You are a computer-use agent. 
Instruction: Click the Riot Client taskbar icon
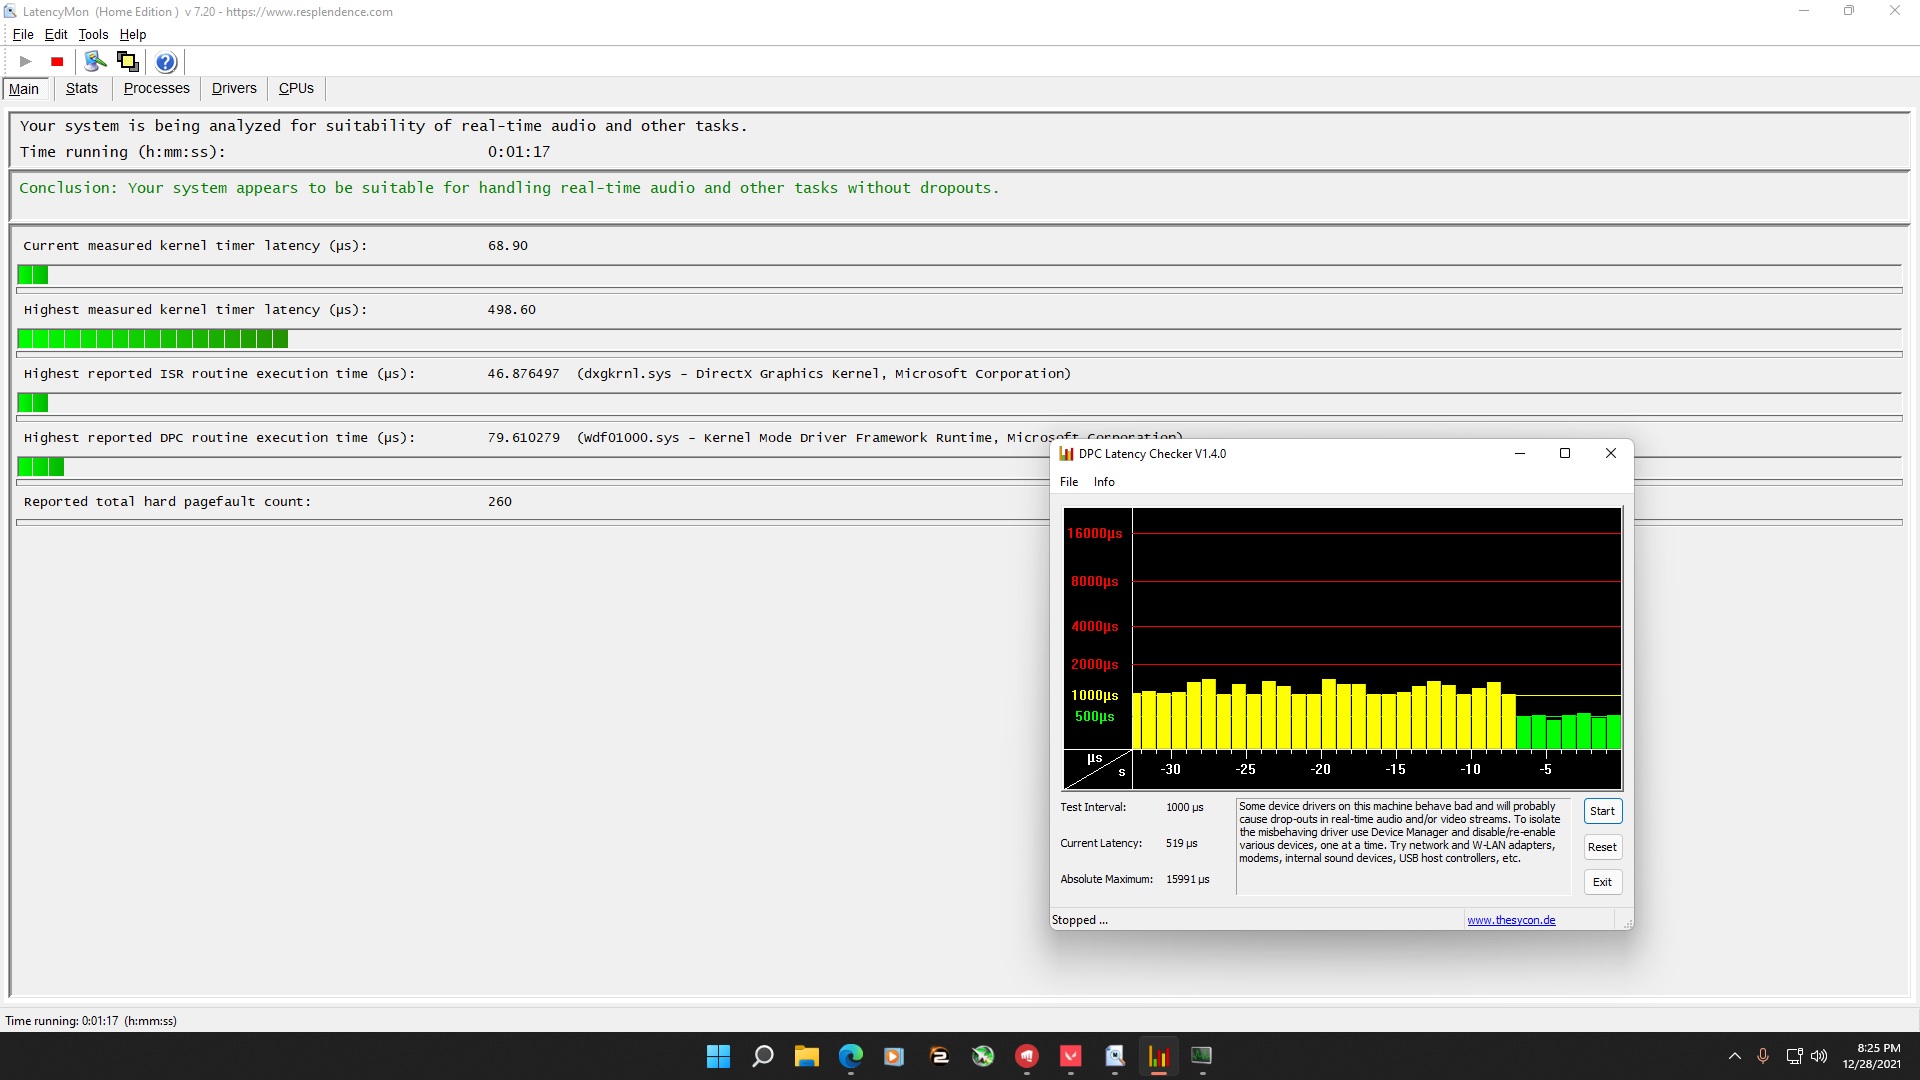point(1027,1056)
